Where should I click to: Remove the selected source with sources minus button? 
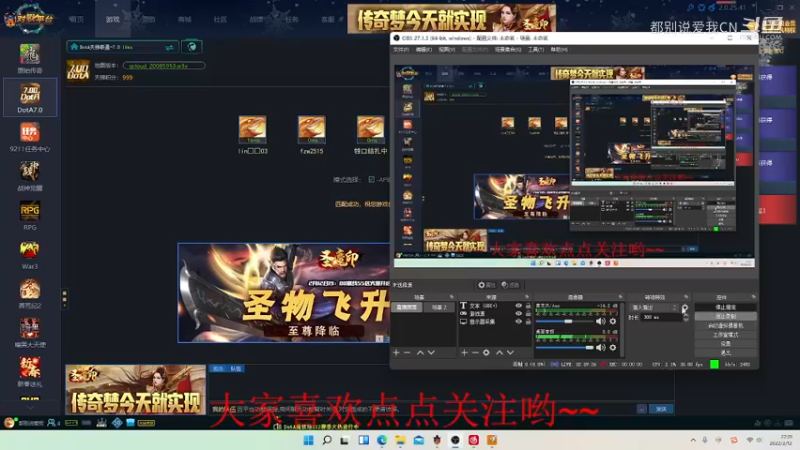pos(475,353)
